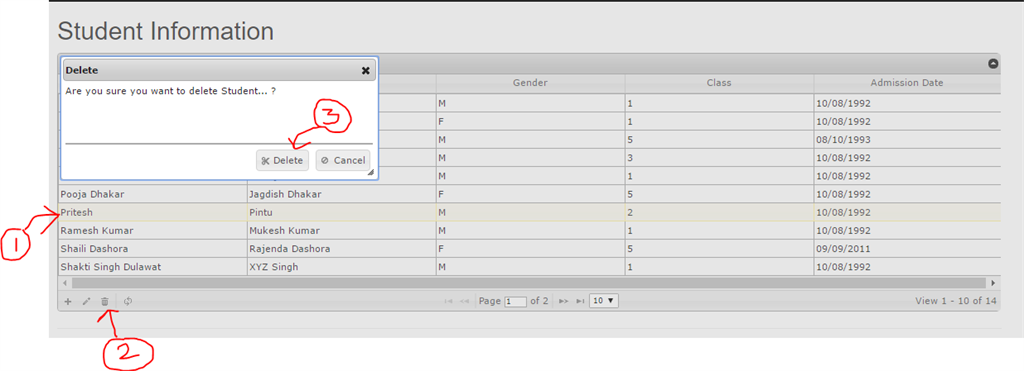Click the horizontal scrollbar track of the grid
Screen dimensions: 1024x371
pyautogui.click(x=528, y=283)
